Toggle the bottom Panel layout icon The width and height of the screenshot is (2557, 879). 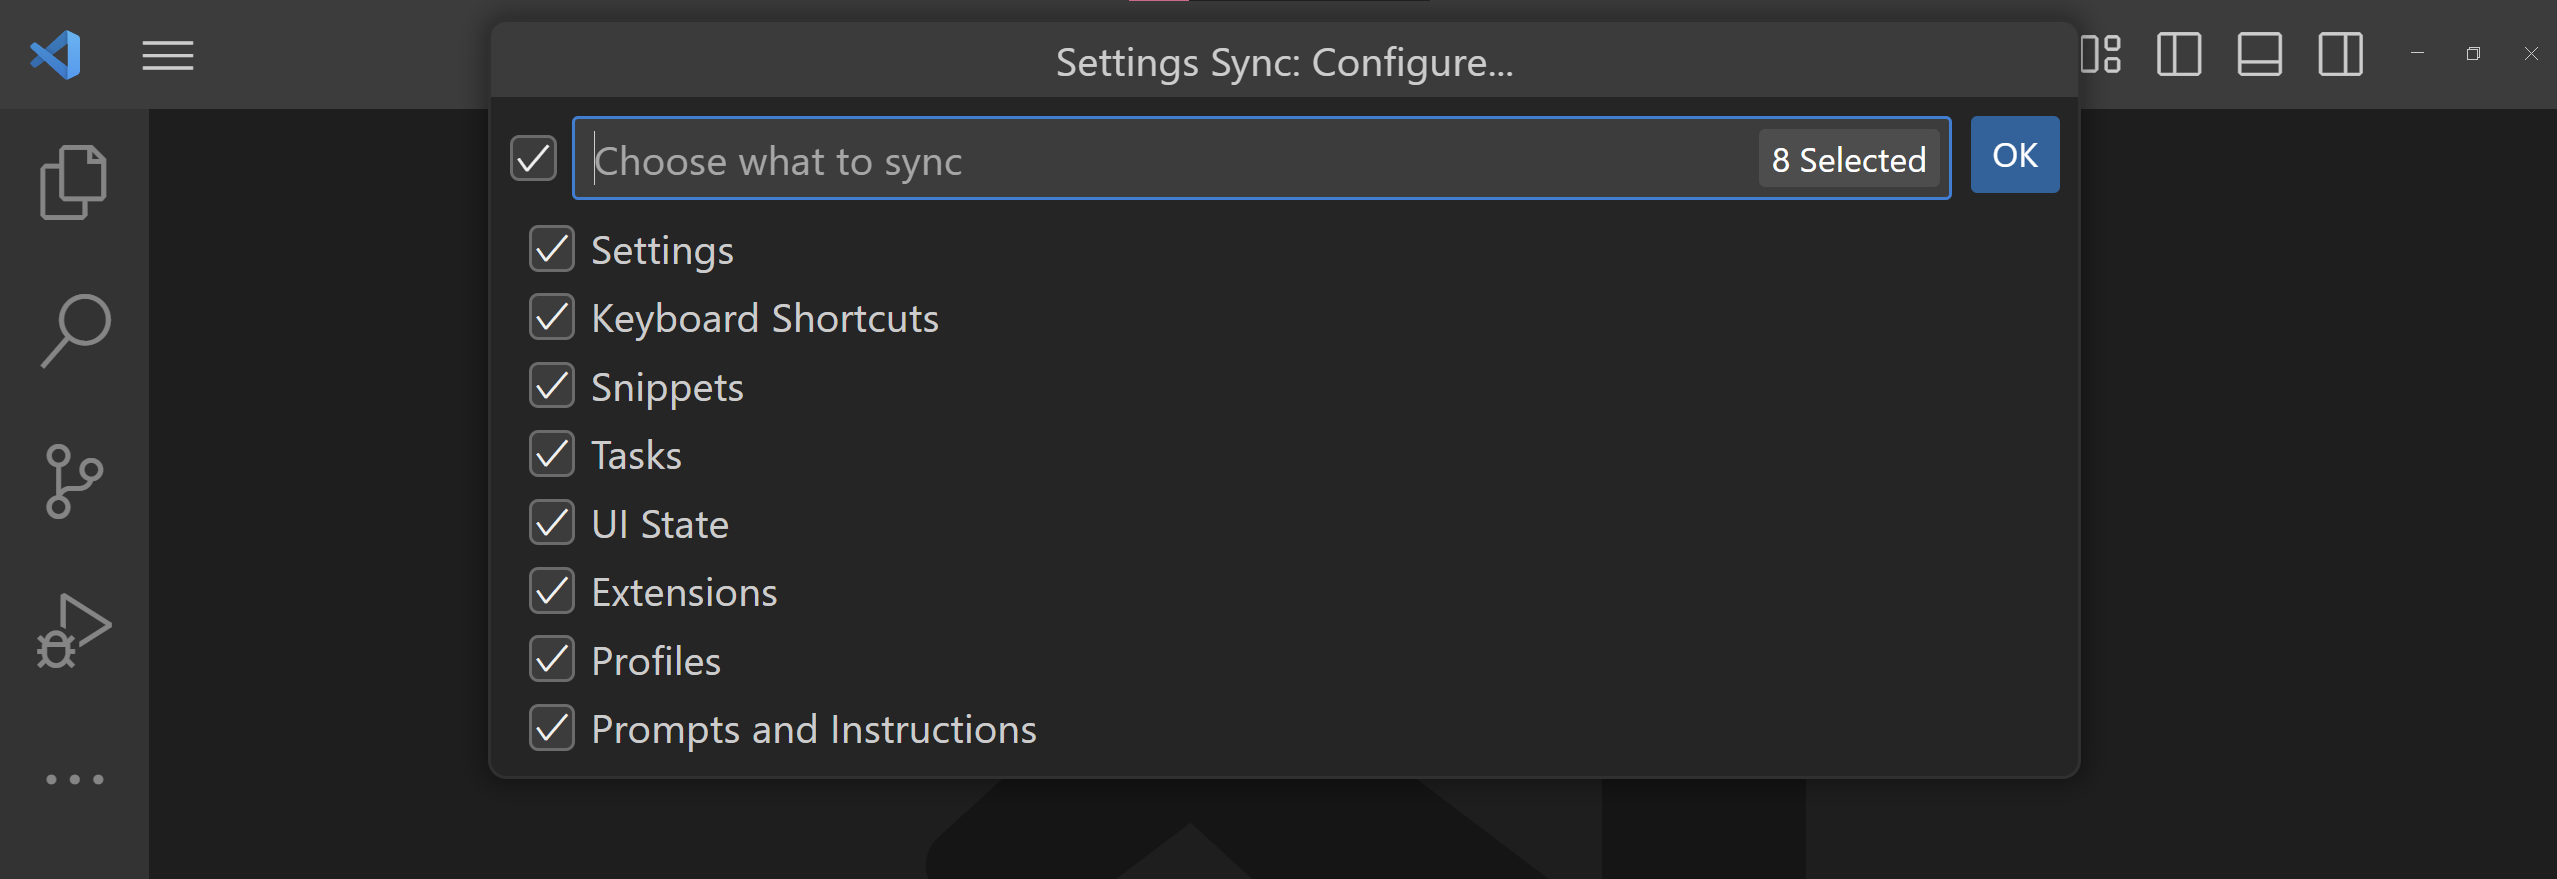pos(2259,54)
